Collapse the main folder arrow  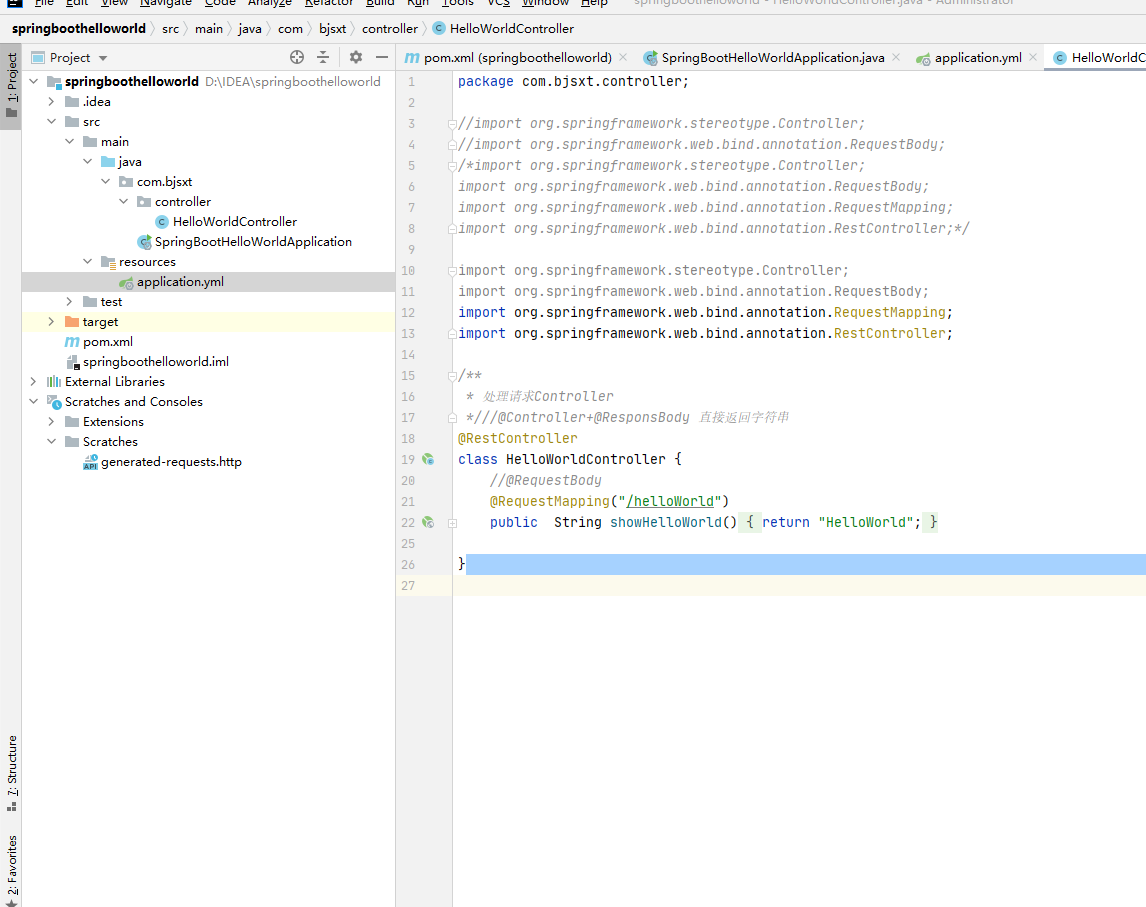69,141
